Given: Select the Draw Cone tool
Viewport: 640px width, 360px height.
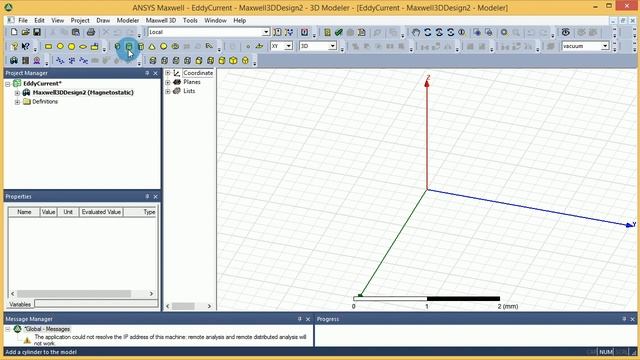Looking at the screenshot, I should 152,47.
